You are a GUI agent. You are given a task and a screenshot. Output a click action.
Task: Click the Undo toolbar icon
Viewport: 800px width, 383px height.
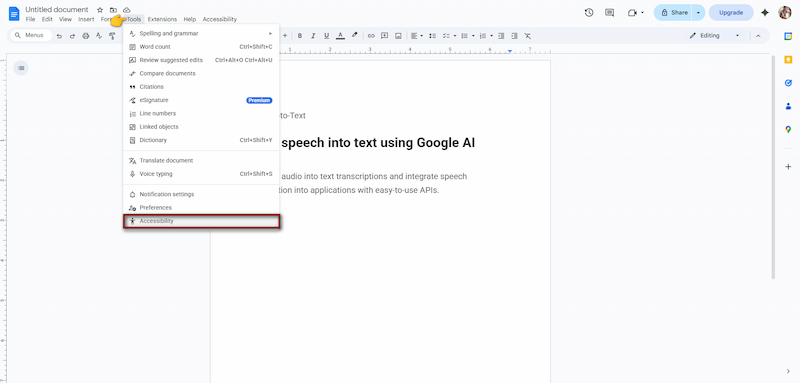[x=59, y=36]
